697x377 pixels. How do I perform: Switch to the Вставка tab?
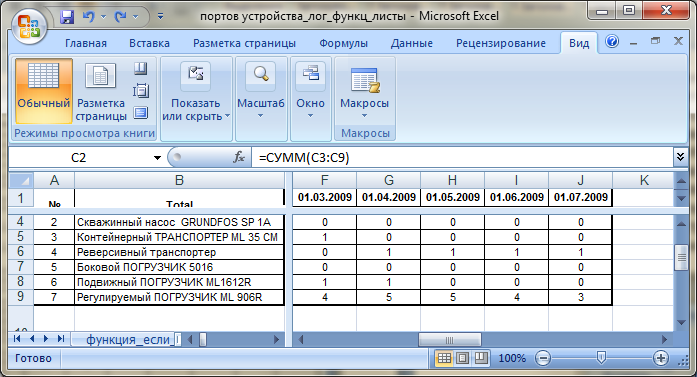[149, 43]
